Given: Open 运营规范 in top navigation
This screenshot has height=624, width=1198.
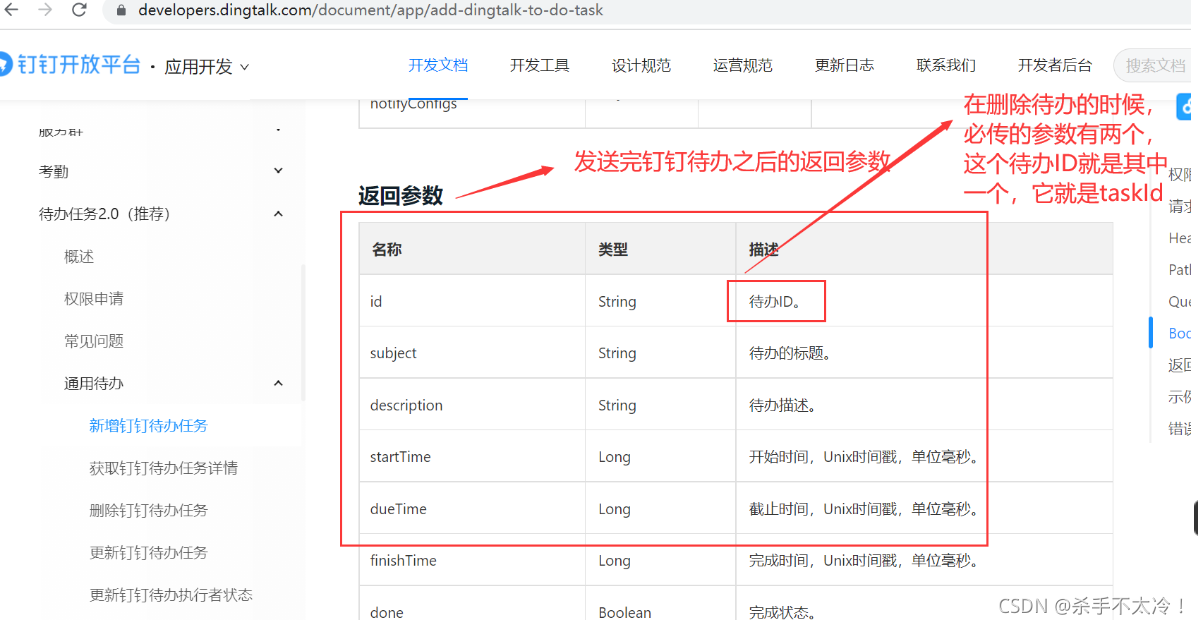Looking at the screenshot, I should pyautogui.click(x=743, y=66).
